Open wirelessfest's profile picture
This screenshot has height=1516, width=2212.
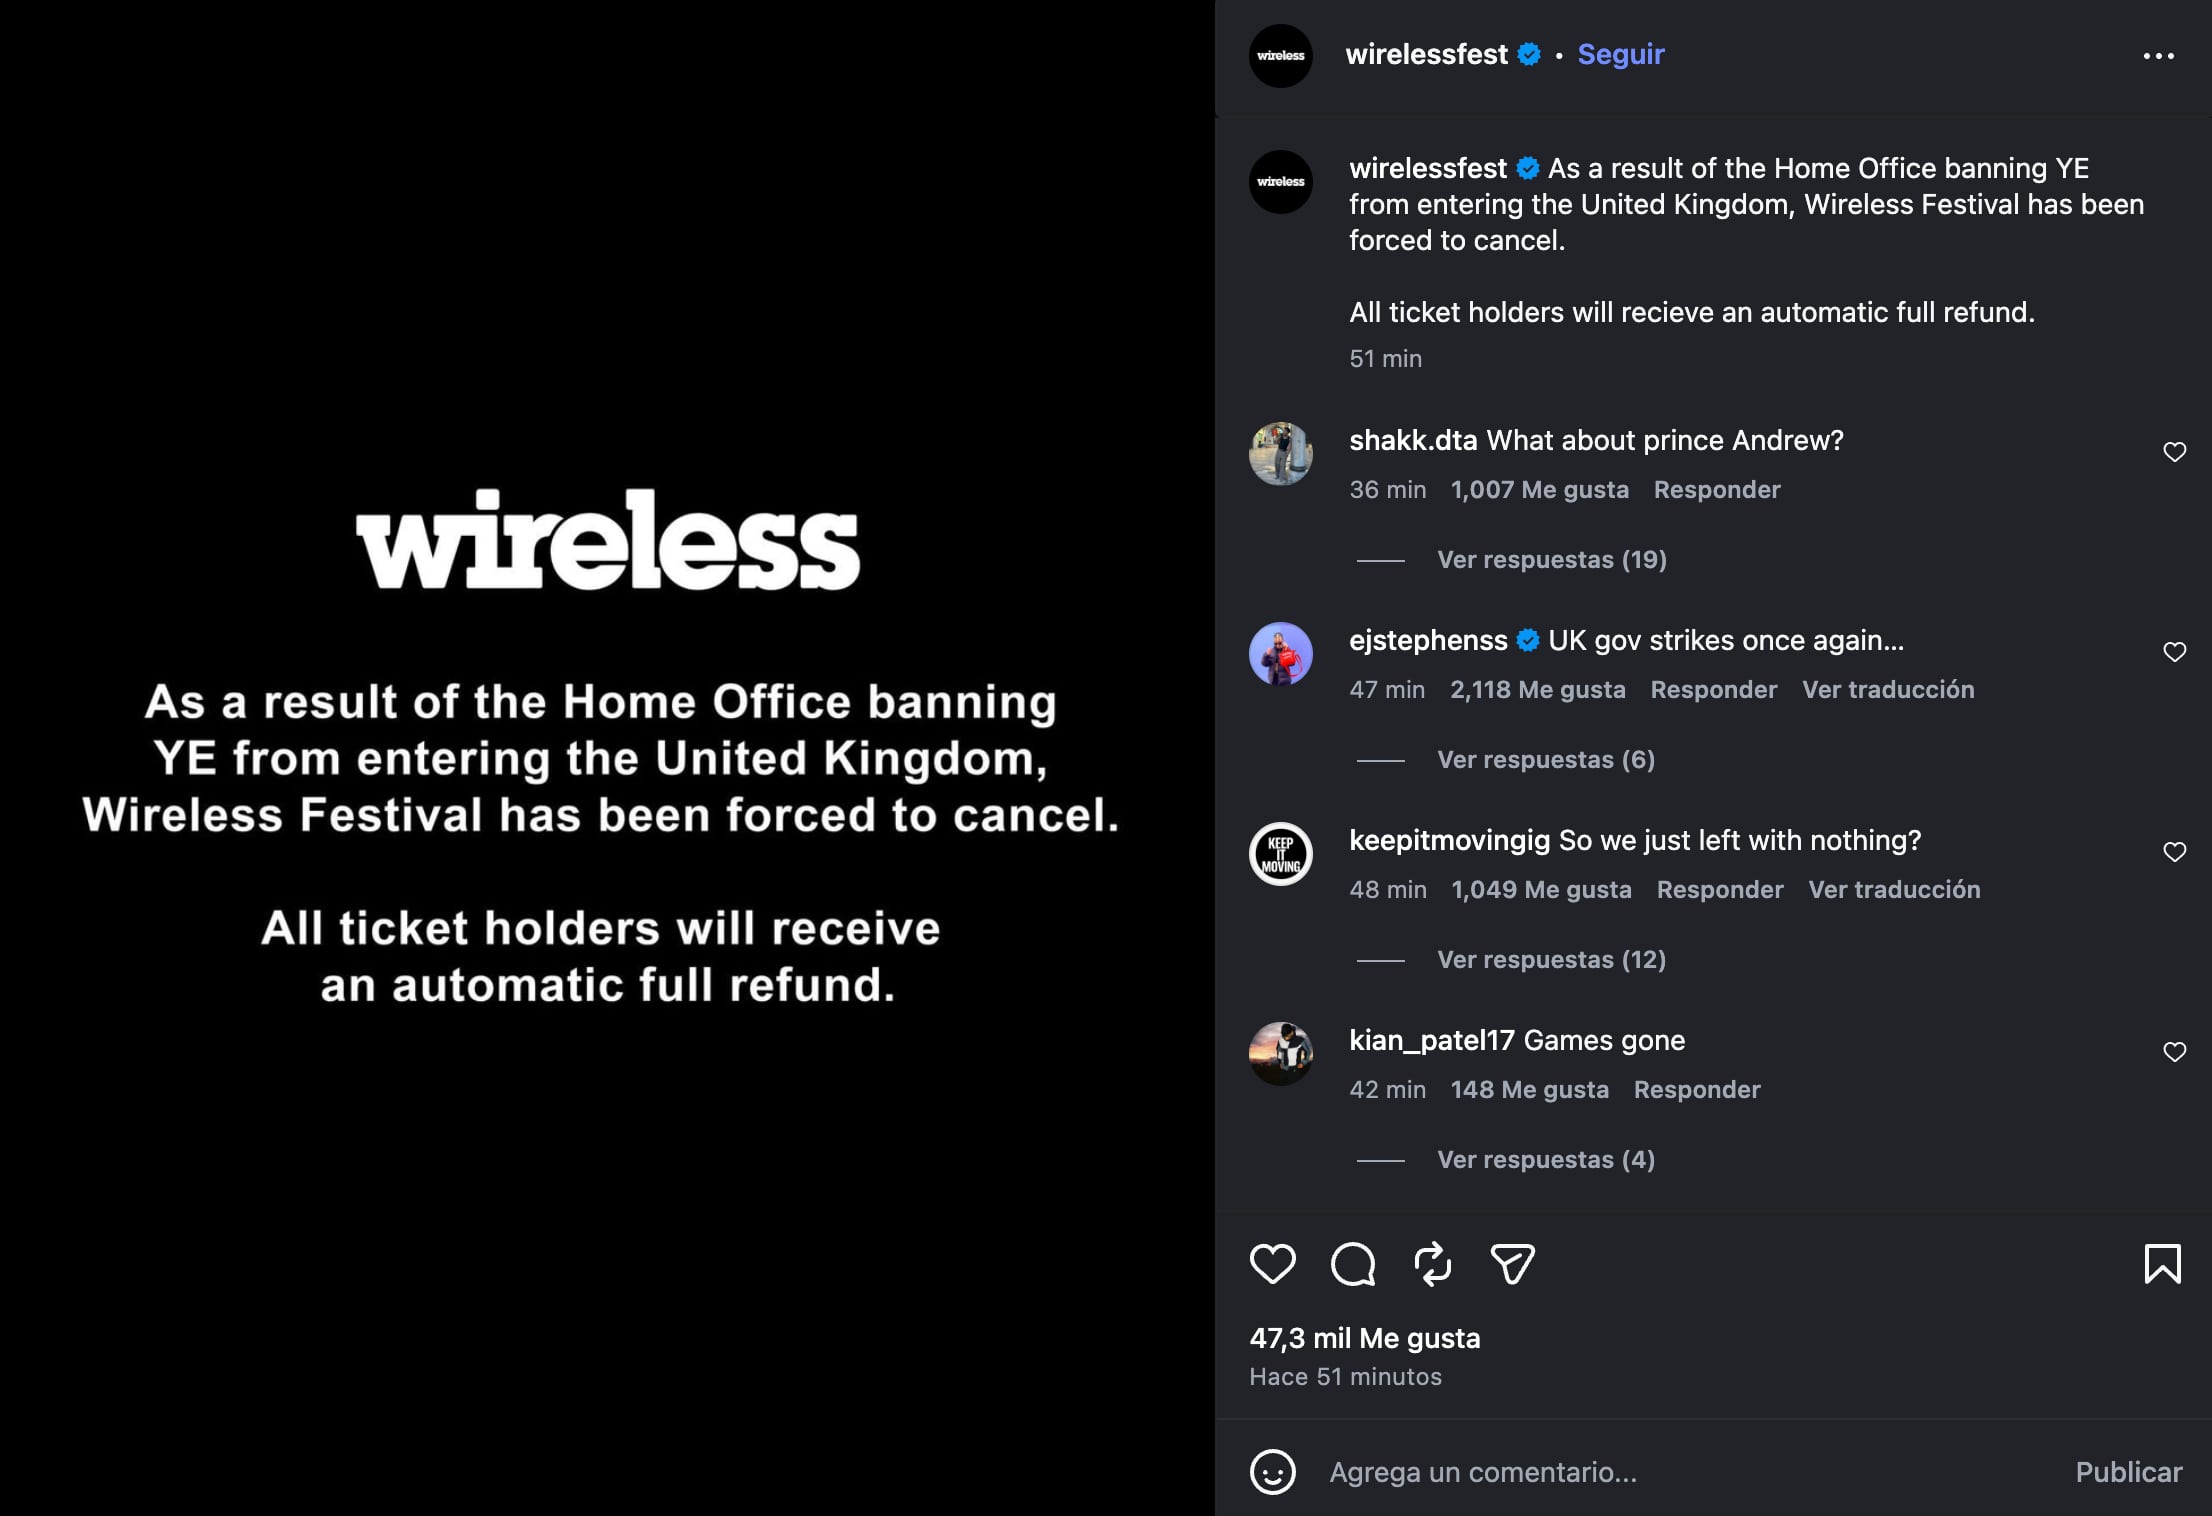(1281, 56)
